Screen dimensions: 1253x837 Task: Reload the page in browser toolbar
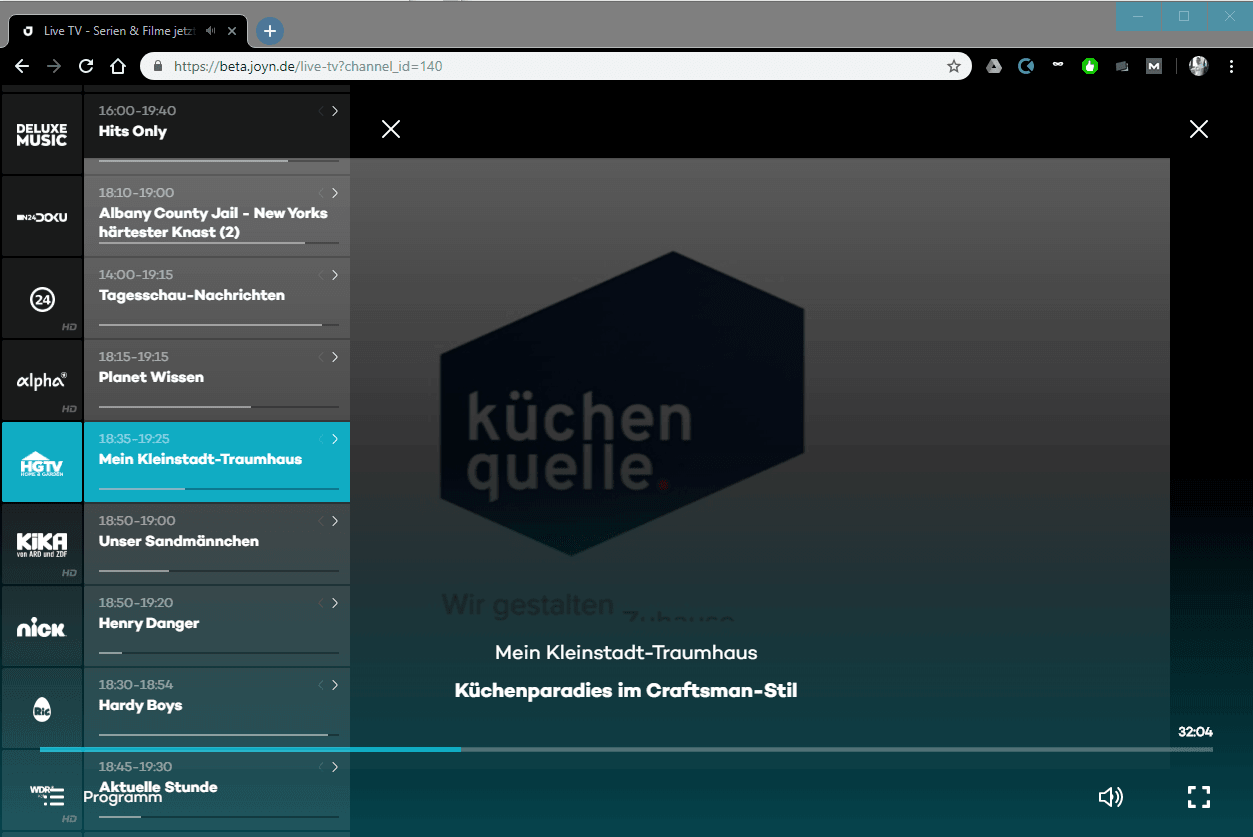[x=86, y=67]
